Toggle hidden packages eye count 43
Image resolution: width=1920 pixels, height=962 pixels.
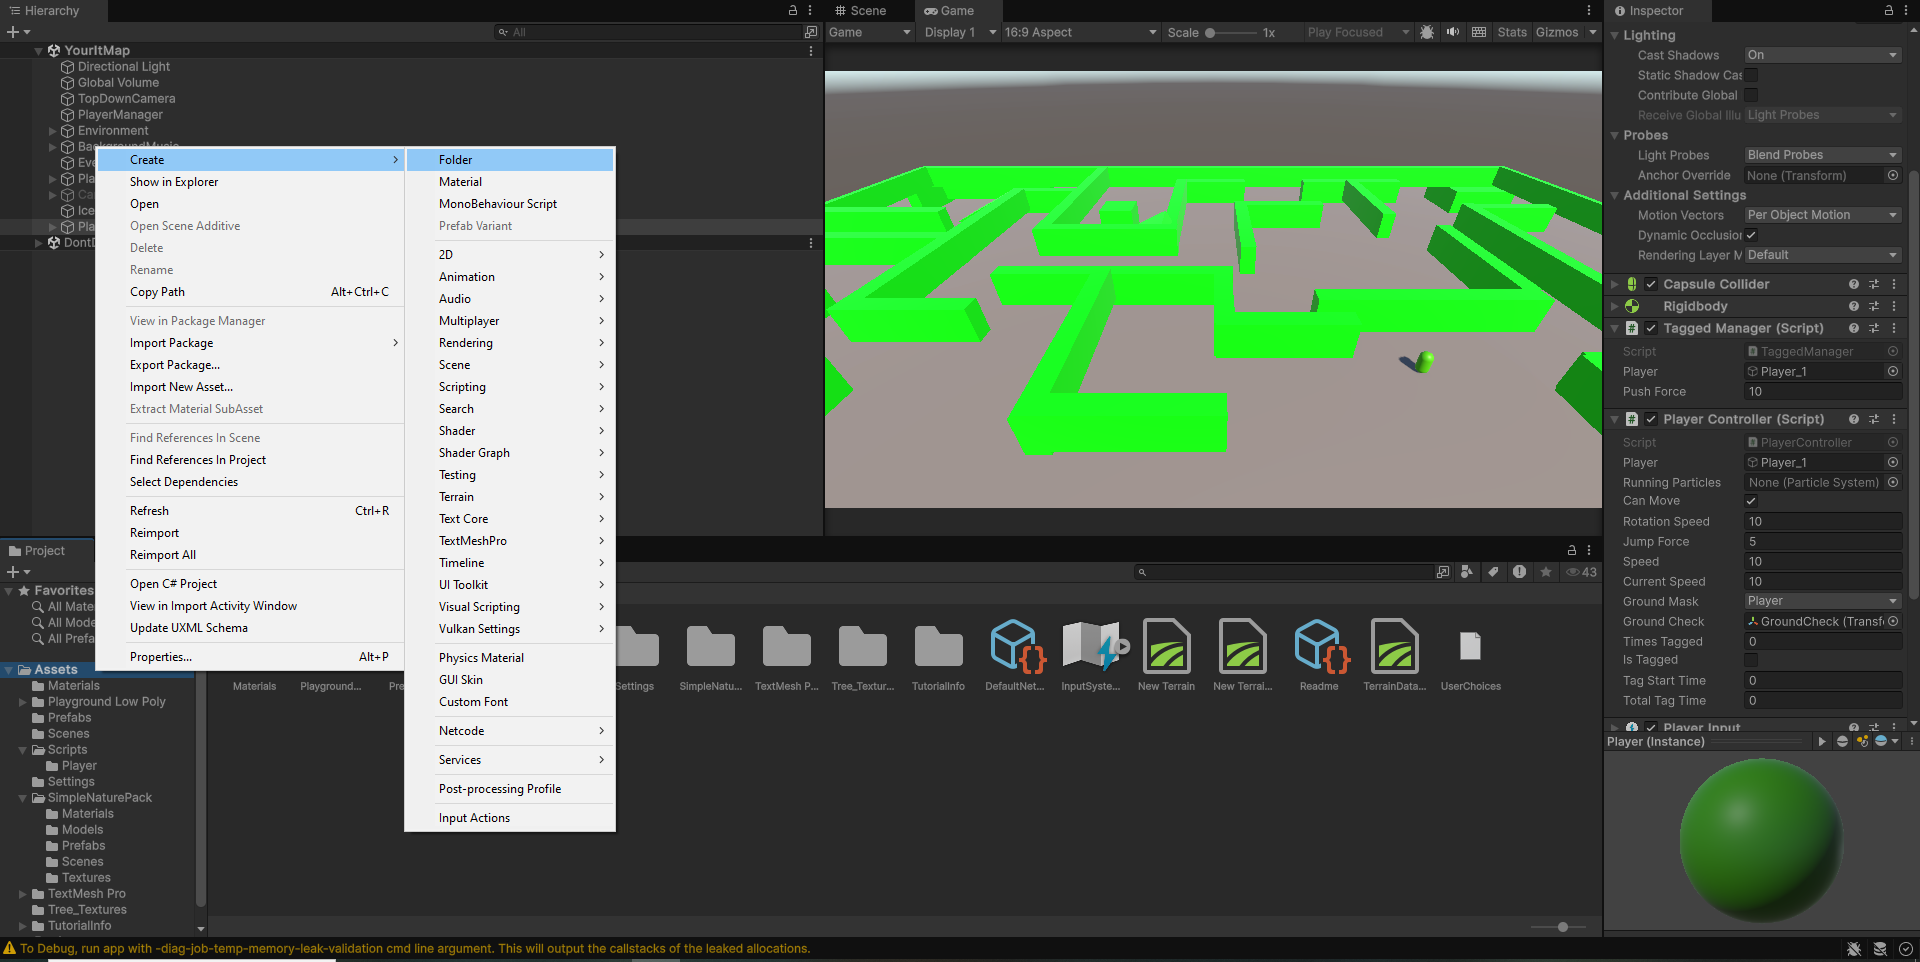click(1582, 572)
